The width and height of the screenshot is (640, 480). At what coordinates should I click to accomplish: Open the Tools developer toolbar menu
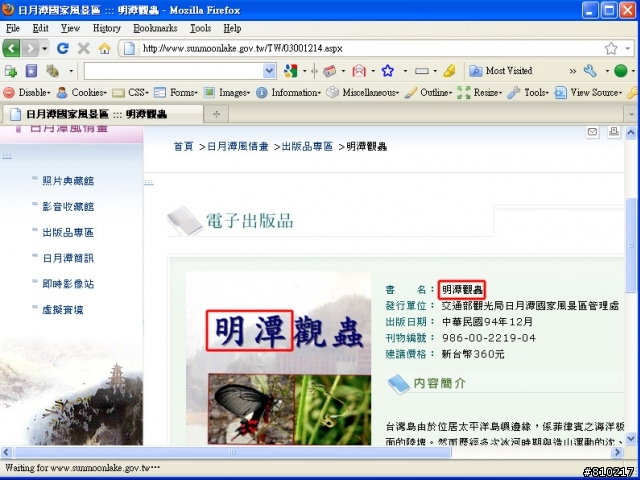point(528,93)
